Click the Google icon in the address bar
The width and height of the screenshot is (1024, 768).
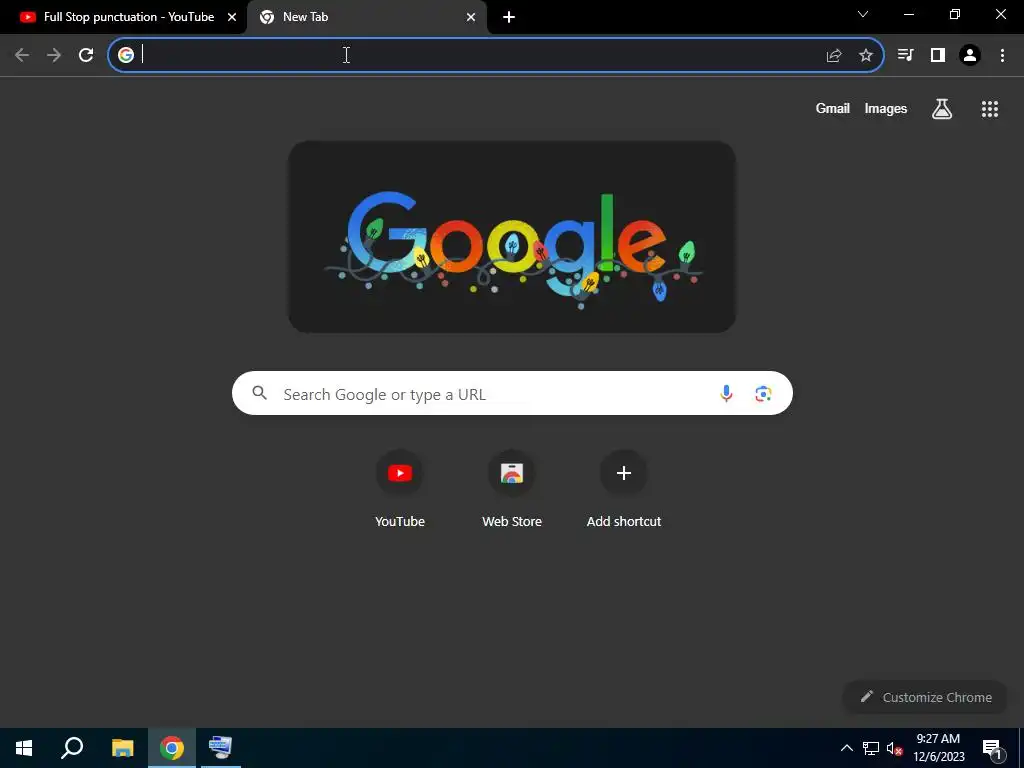126,55
